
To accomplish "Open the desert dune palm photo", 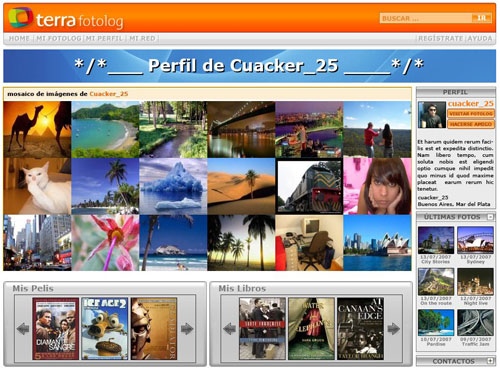I will [x=241, y=186].
